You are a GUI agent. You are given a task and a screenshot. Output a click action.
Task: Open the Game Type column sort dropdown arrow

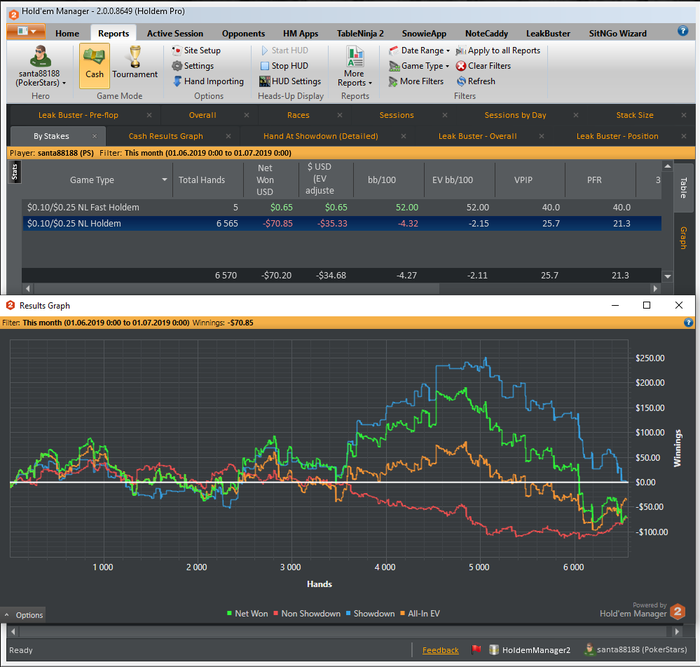(164, 179)
